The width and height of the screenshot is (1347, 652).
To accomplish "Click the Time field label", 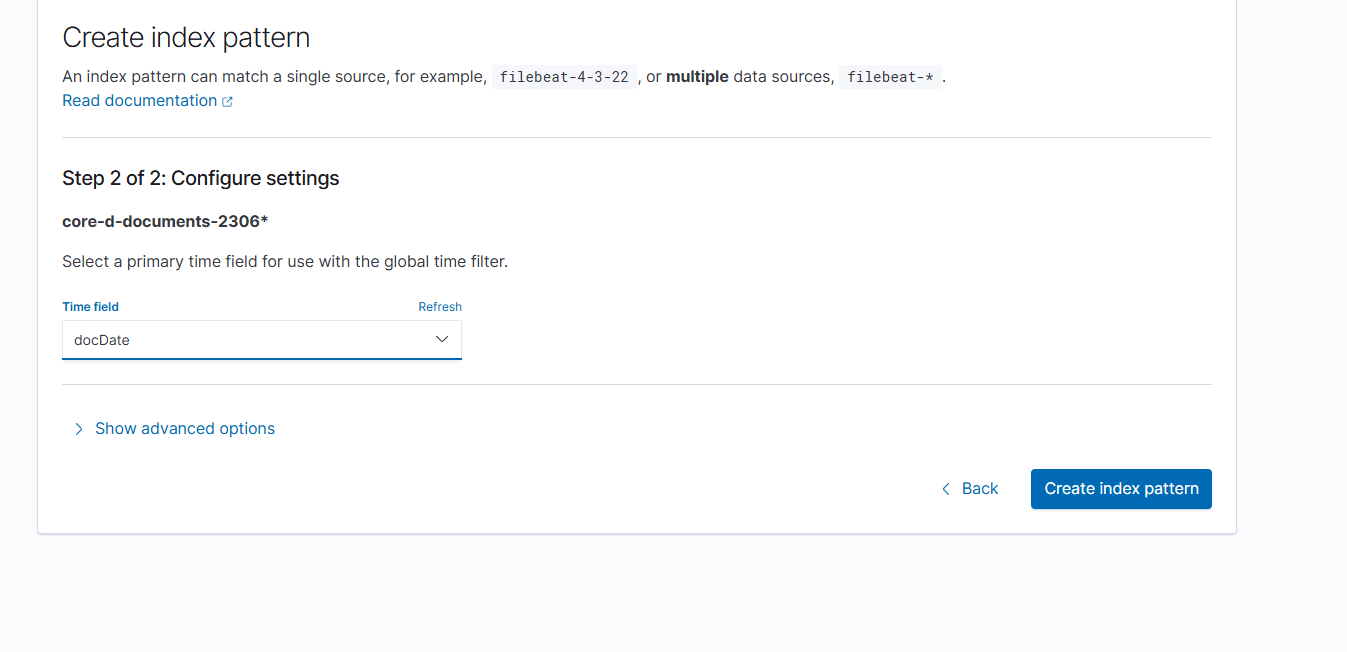I will coord(90,307).
